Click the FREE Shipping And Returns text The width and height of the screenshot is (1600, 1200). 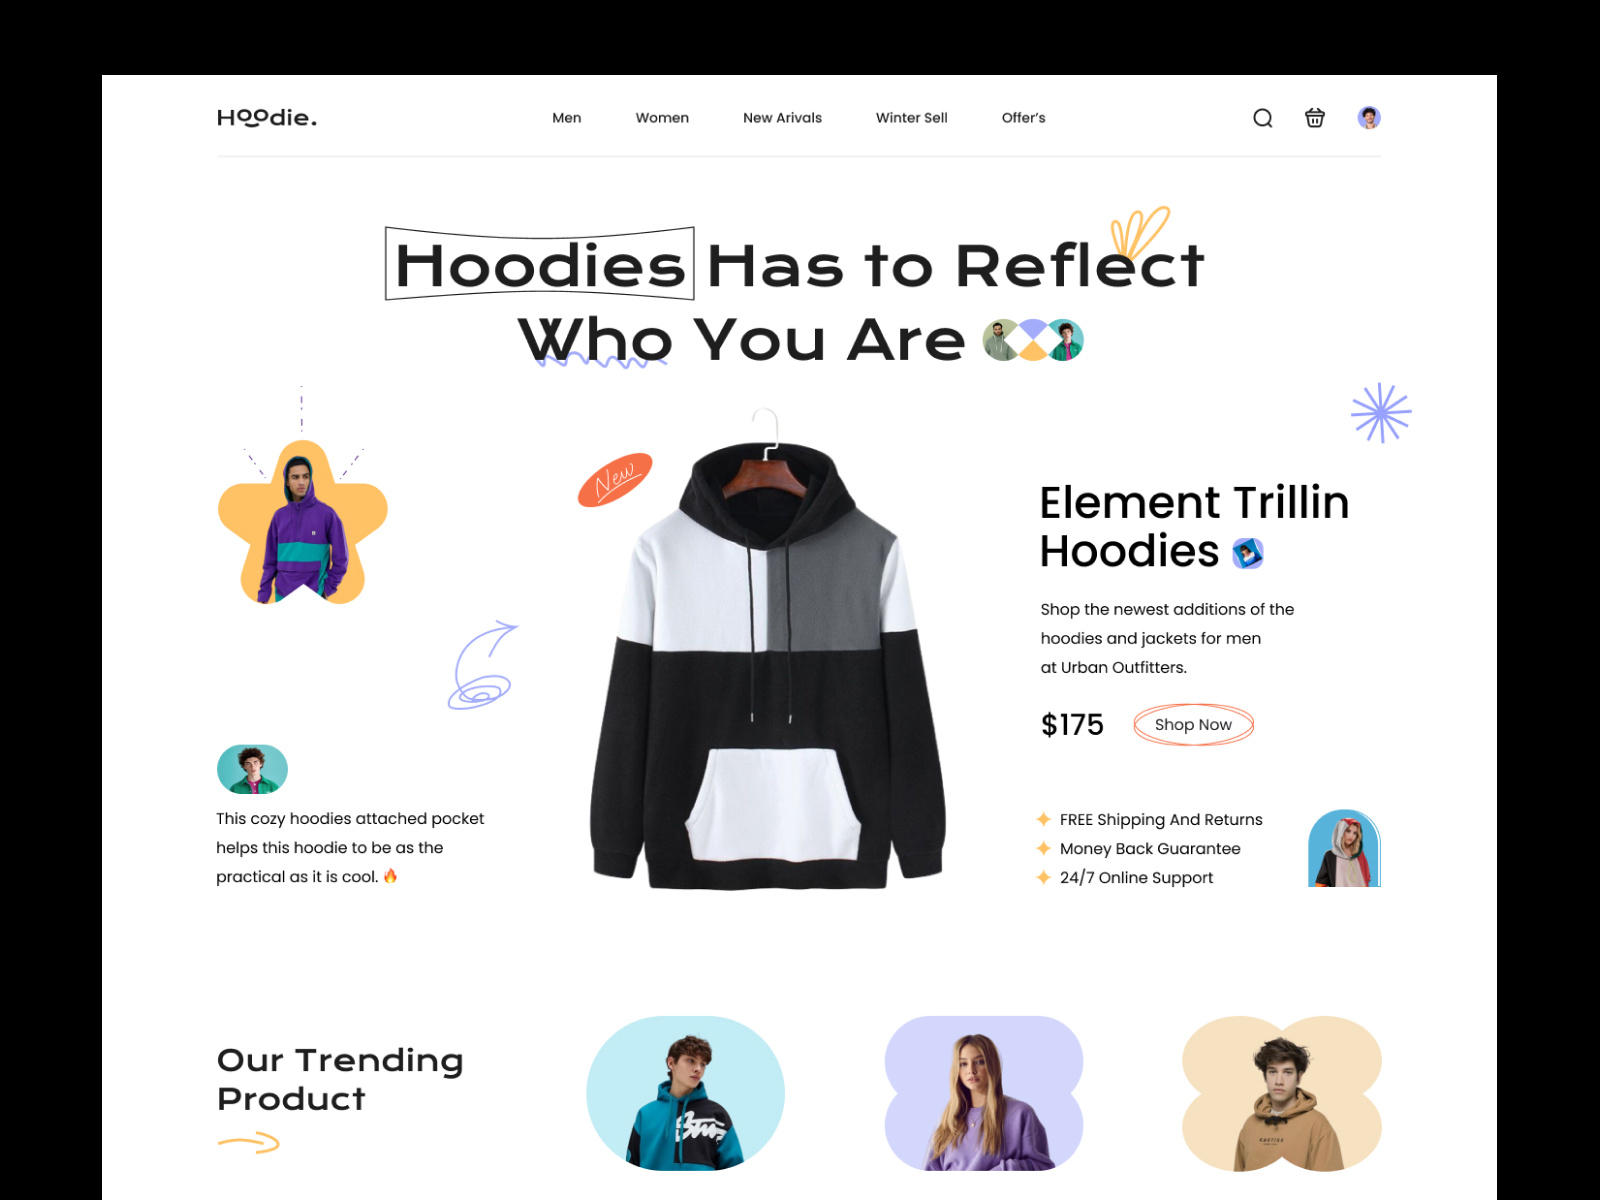click(1161, 819)
